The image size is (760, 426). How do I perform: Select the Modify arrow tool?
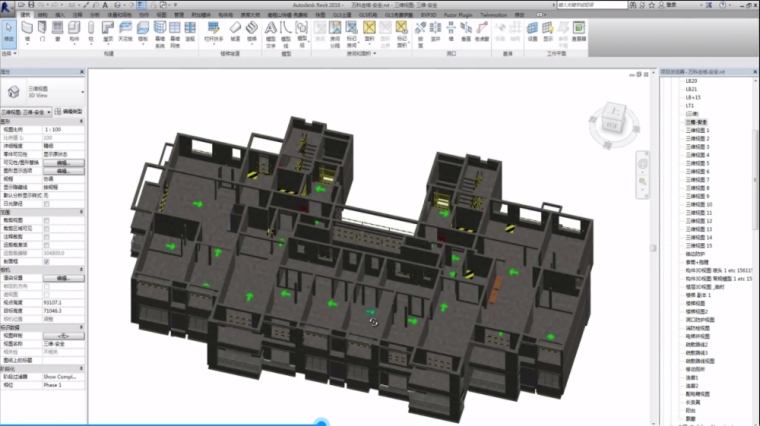pos(10,36)
